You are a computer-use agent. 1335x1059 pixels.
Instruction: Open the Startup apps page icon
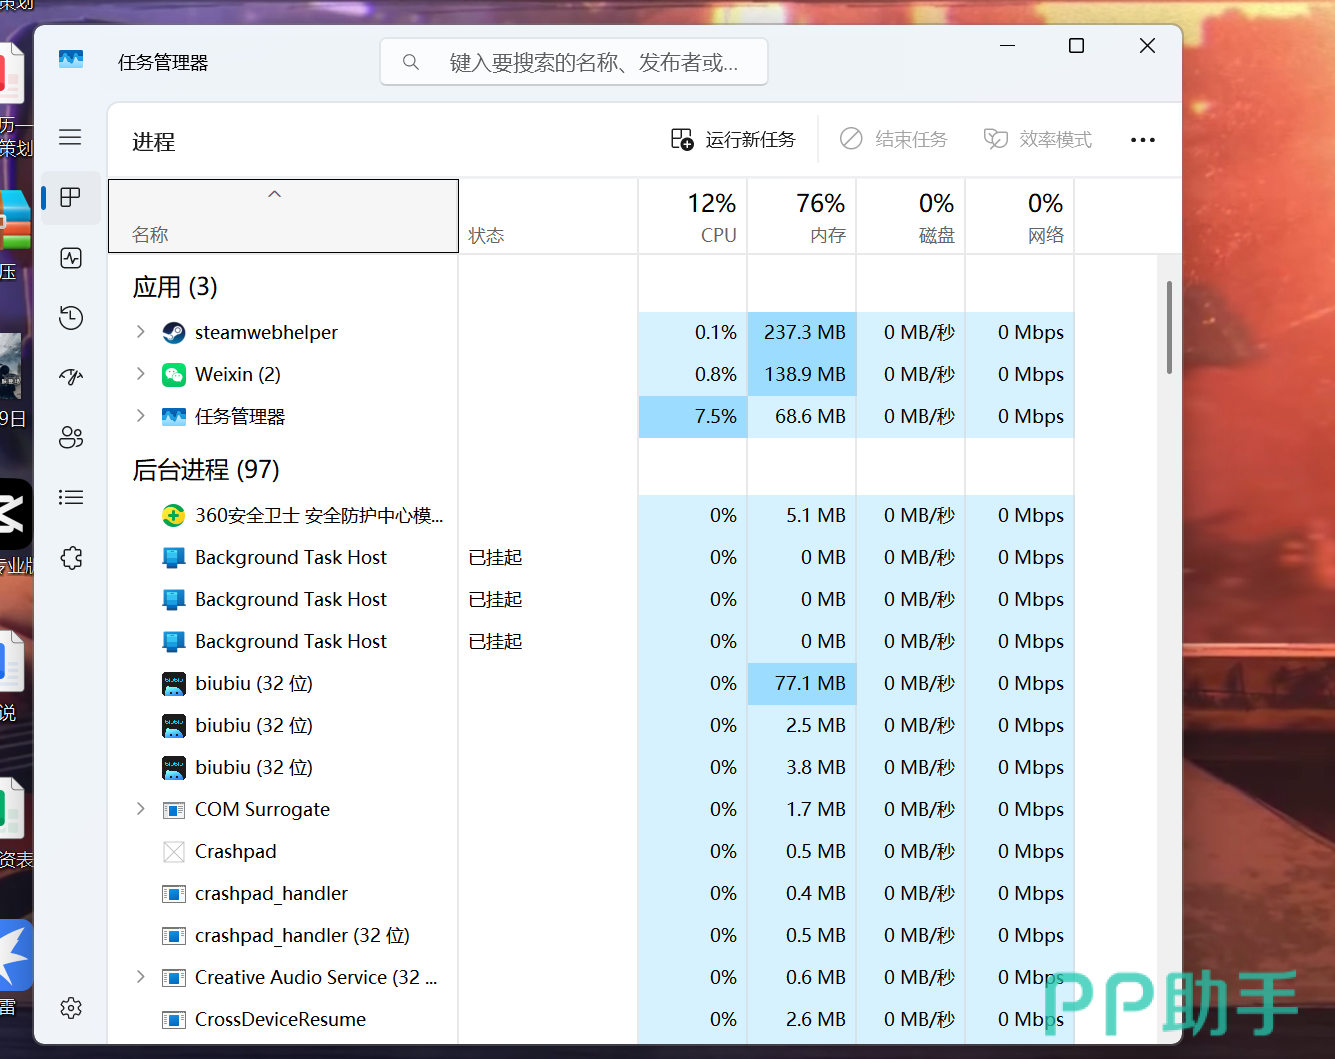point(71,377)
